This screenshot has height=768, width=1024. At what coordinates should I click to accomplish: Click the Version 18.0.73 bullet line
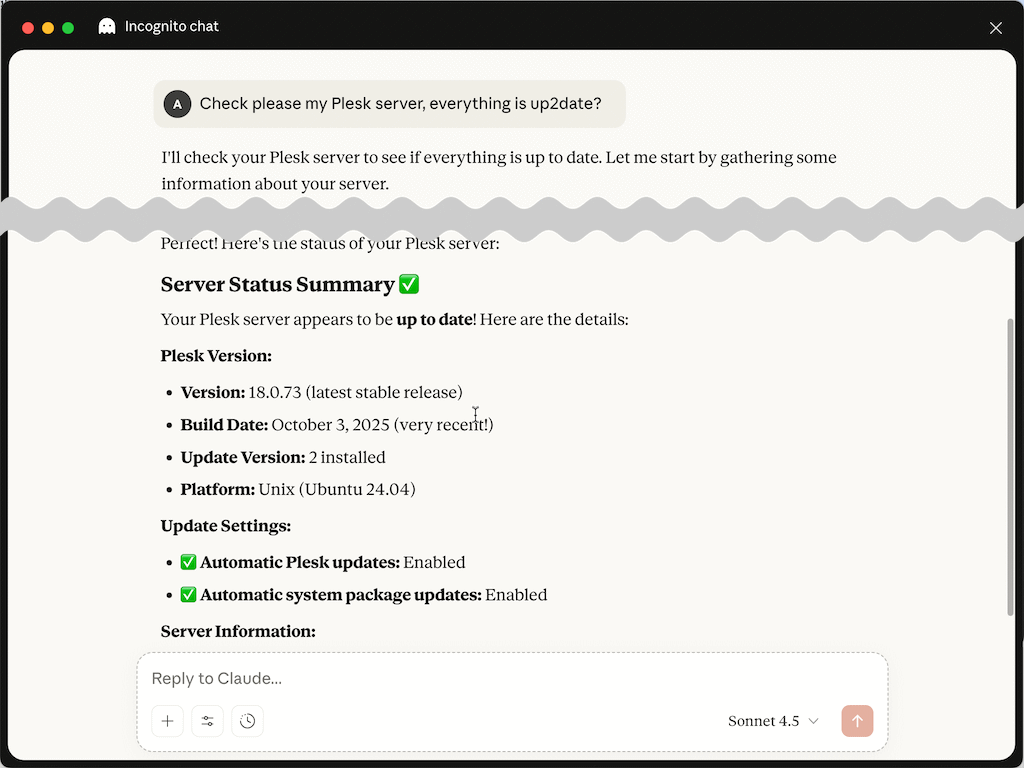pos(322,393)
